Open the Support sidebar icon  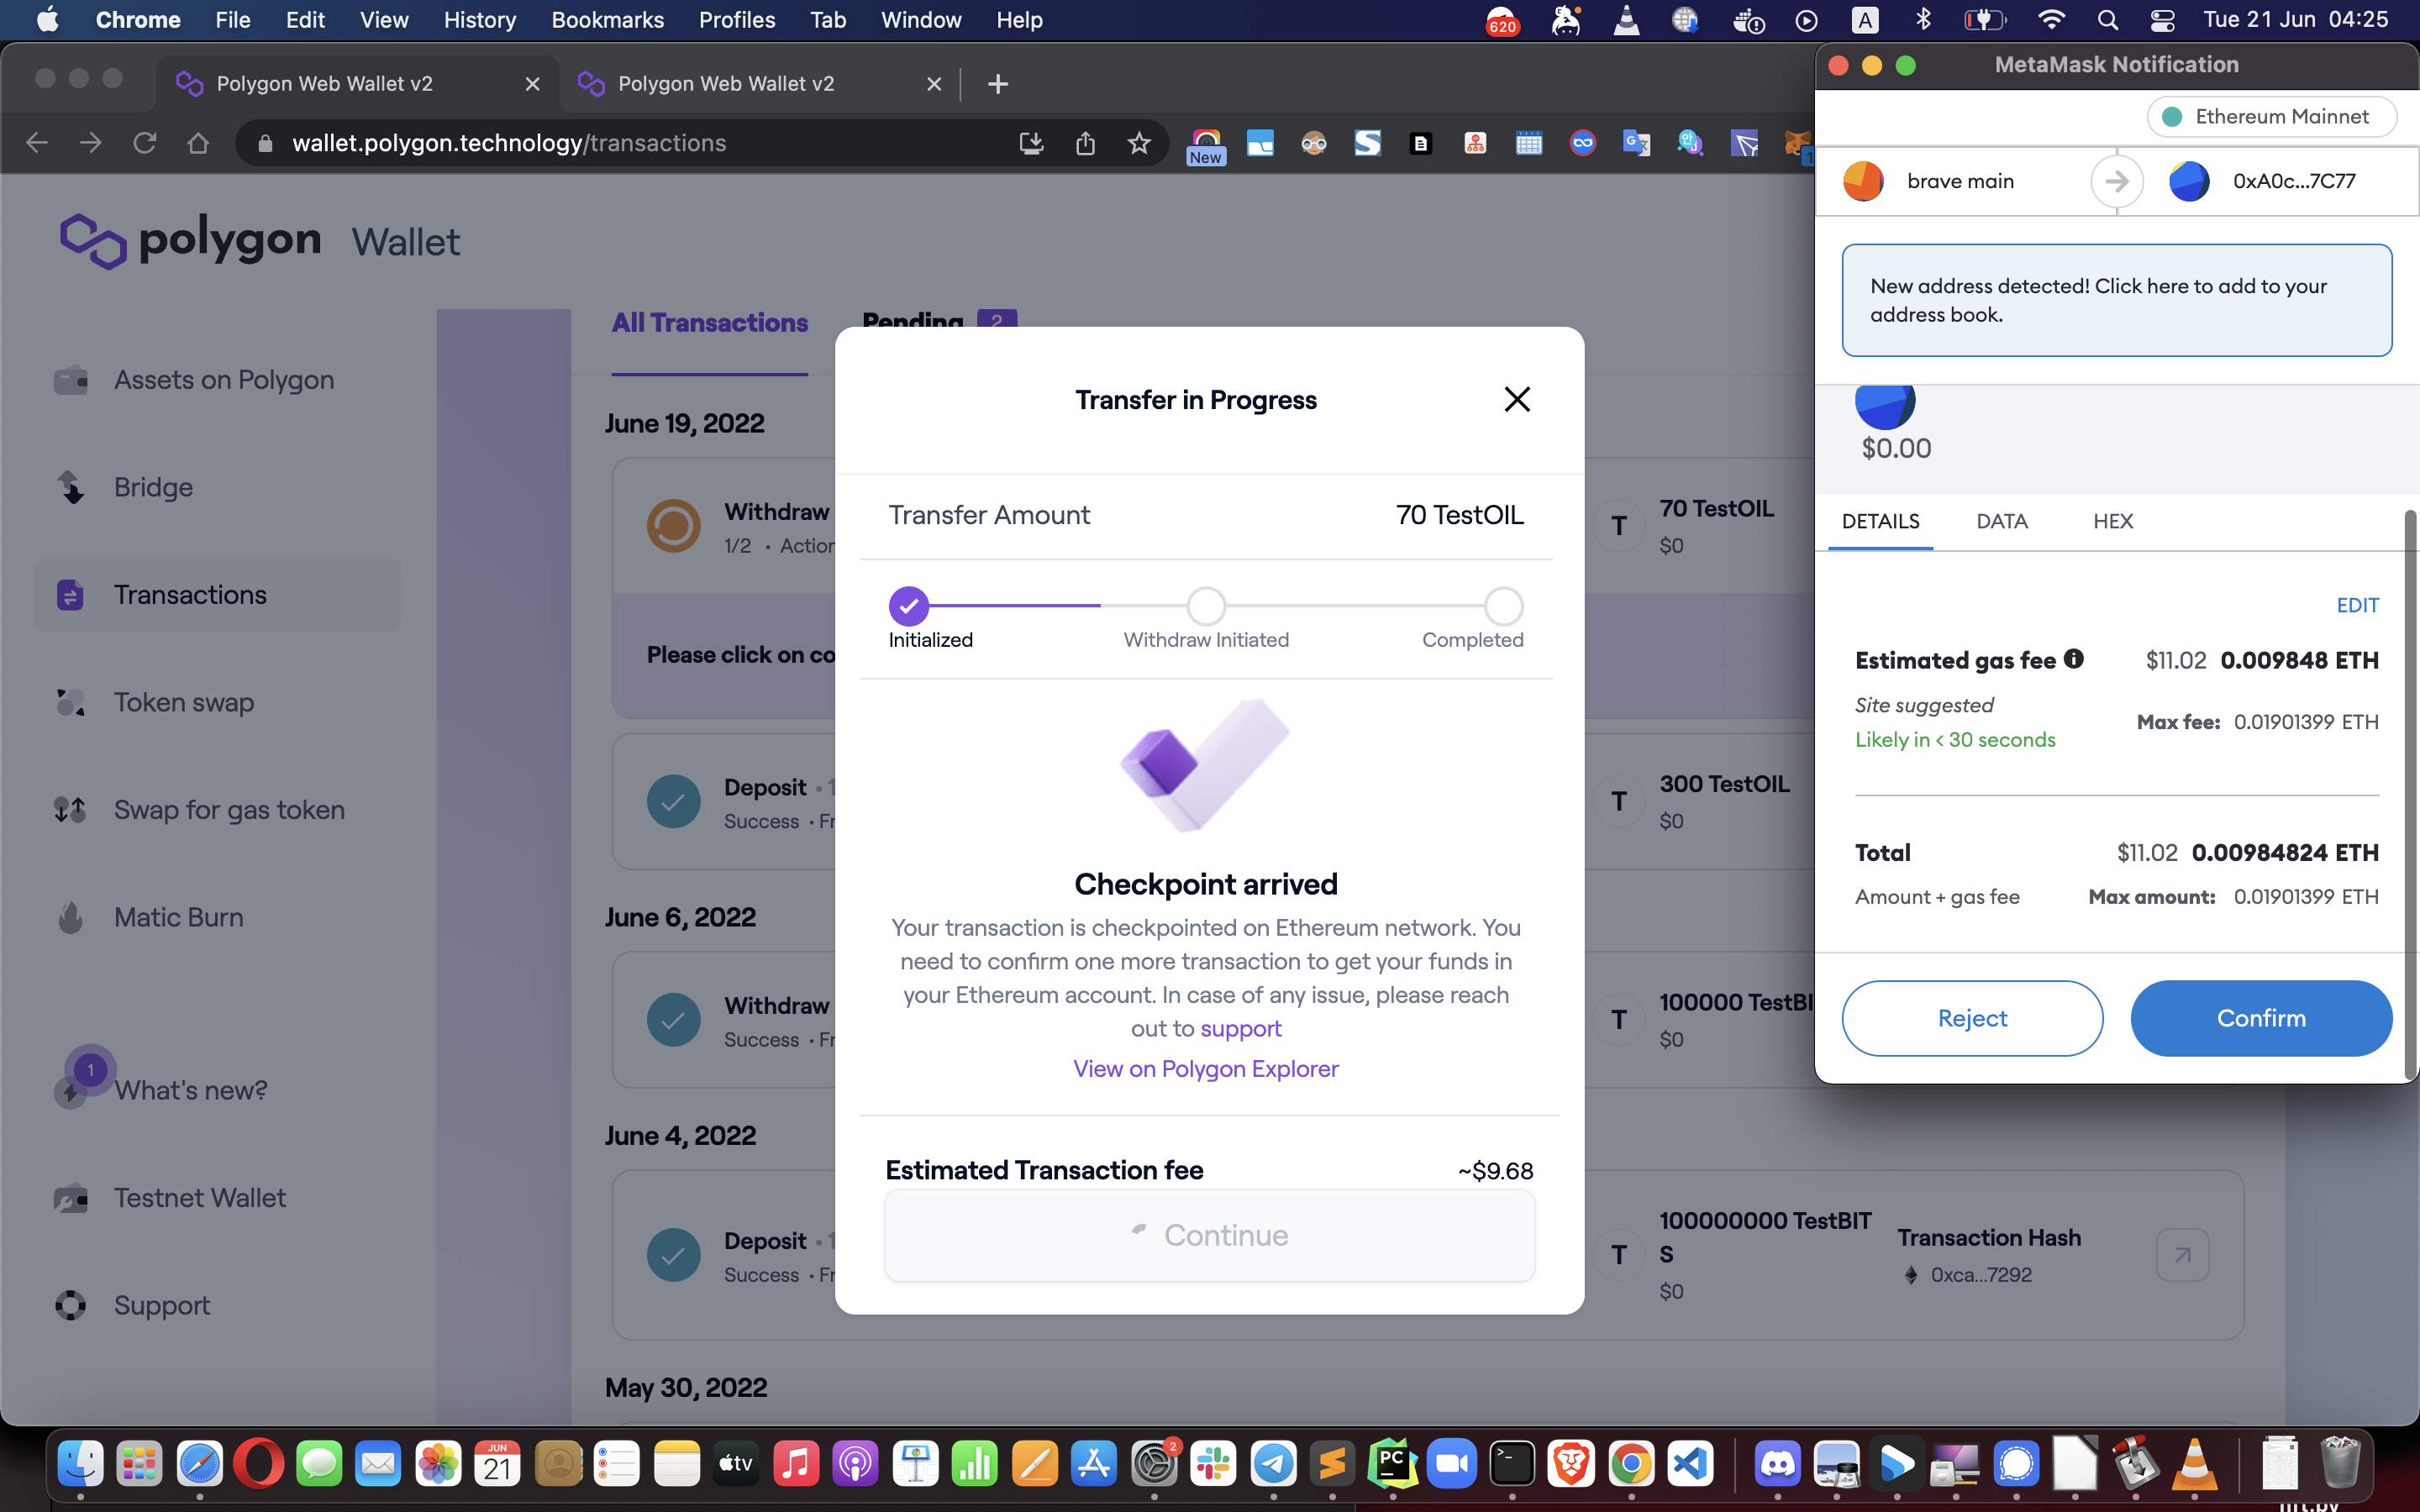[x=70, y=1305]
